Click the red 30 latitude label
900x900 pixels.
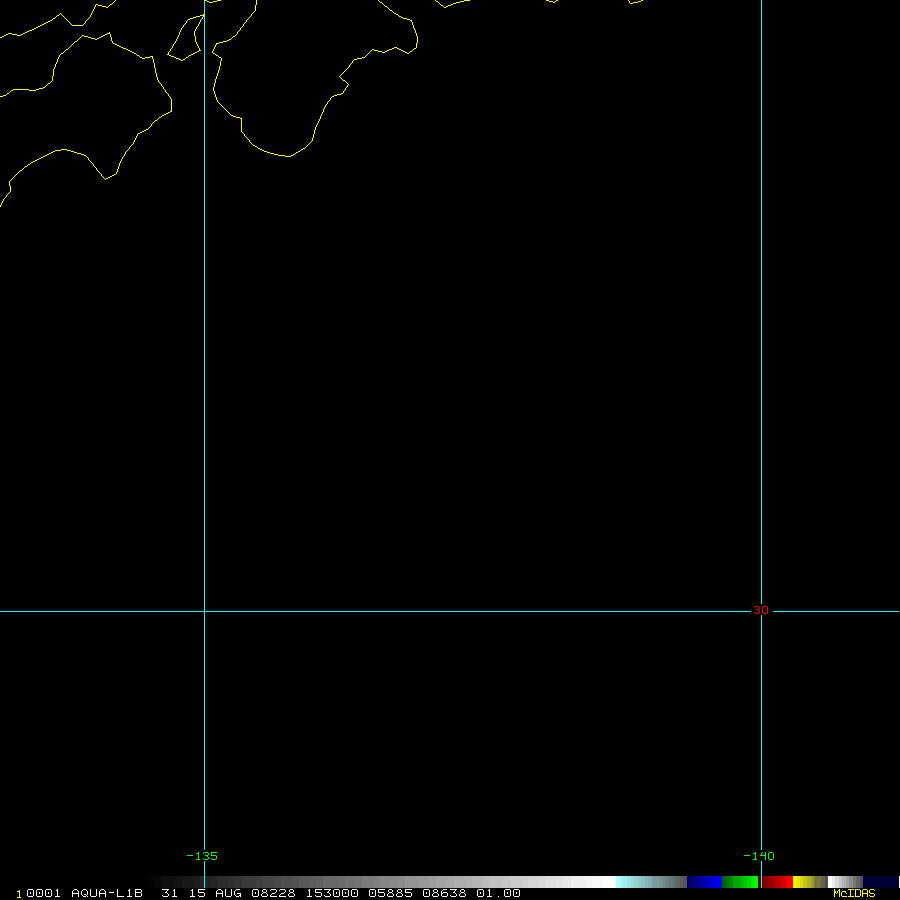761,610
